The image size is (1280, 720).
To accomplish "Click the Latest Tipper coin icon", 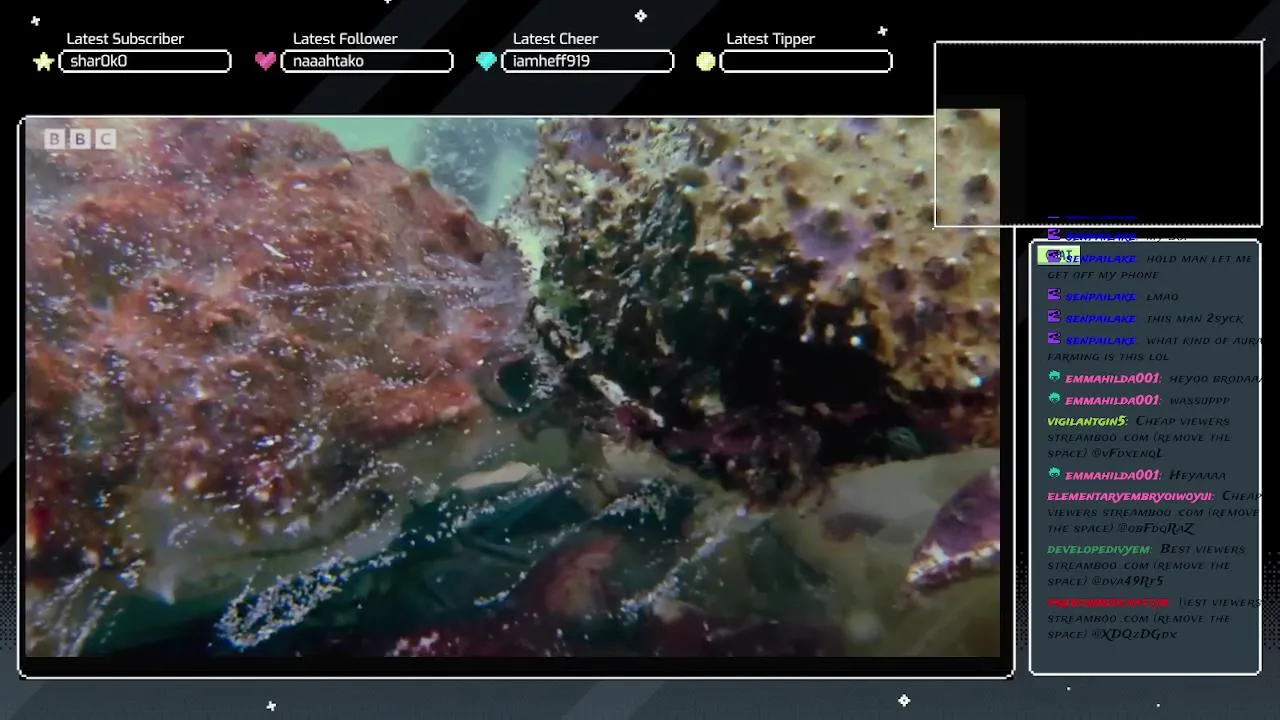I will [x=706, y=61].
